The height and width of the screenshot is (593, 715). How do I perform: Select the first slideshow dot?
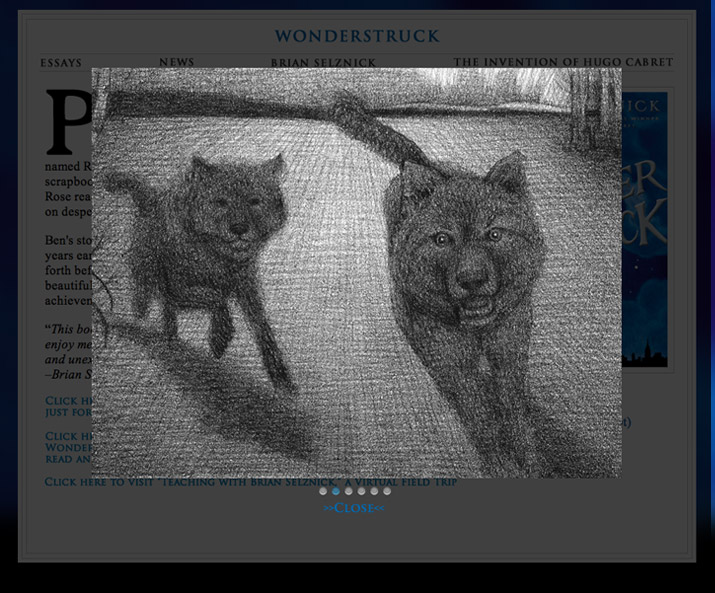pyautogui.click(x=323, y=491)
